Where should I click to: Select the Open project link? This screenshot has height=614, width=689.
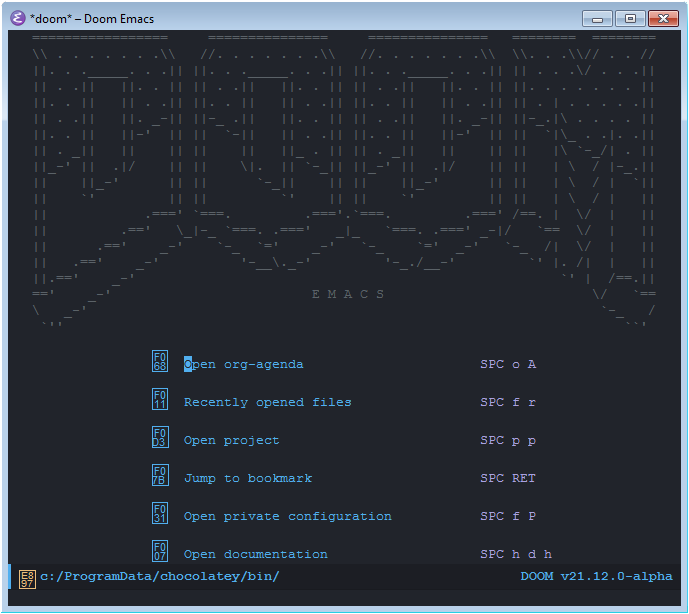pos(232,440)
